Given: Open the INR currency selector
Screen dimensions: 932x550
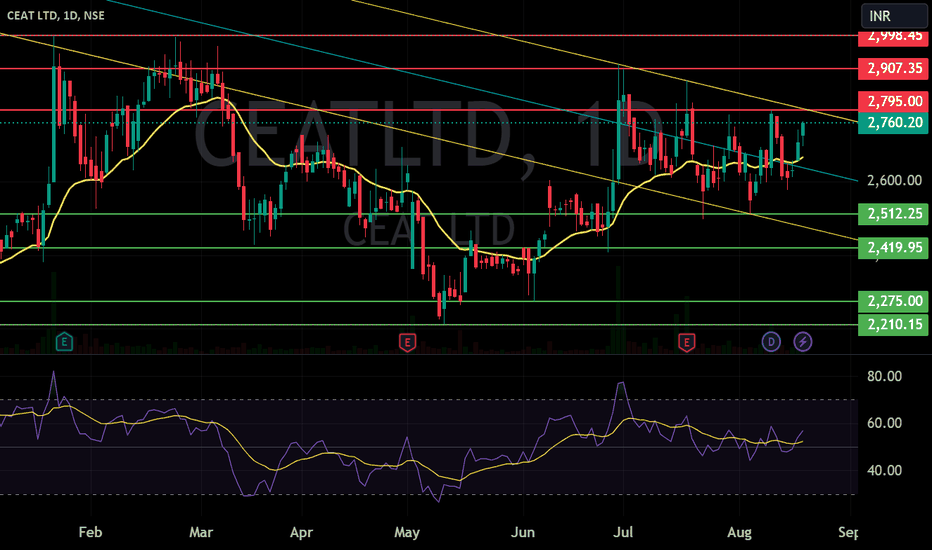Looking at the screenshot, I should (x=893, y=15).
